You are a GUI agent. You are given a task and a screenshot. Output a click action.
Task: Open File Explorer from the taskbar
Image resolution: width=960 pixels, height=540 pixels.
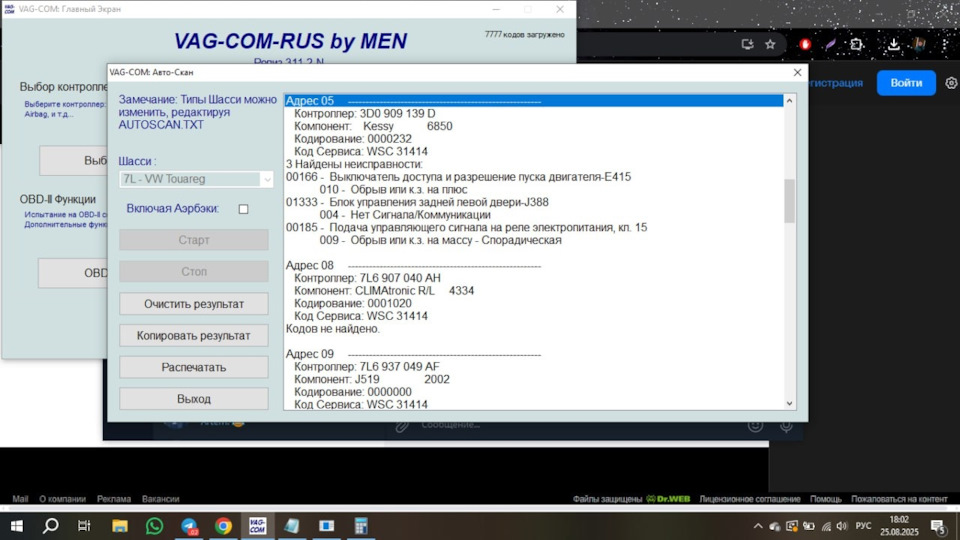pos(120,526)
